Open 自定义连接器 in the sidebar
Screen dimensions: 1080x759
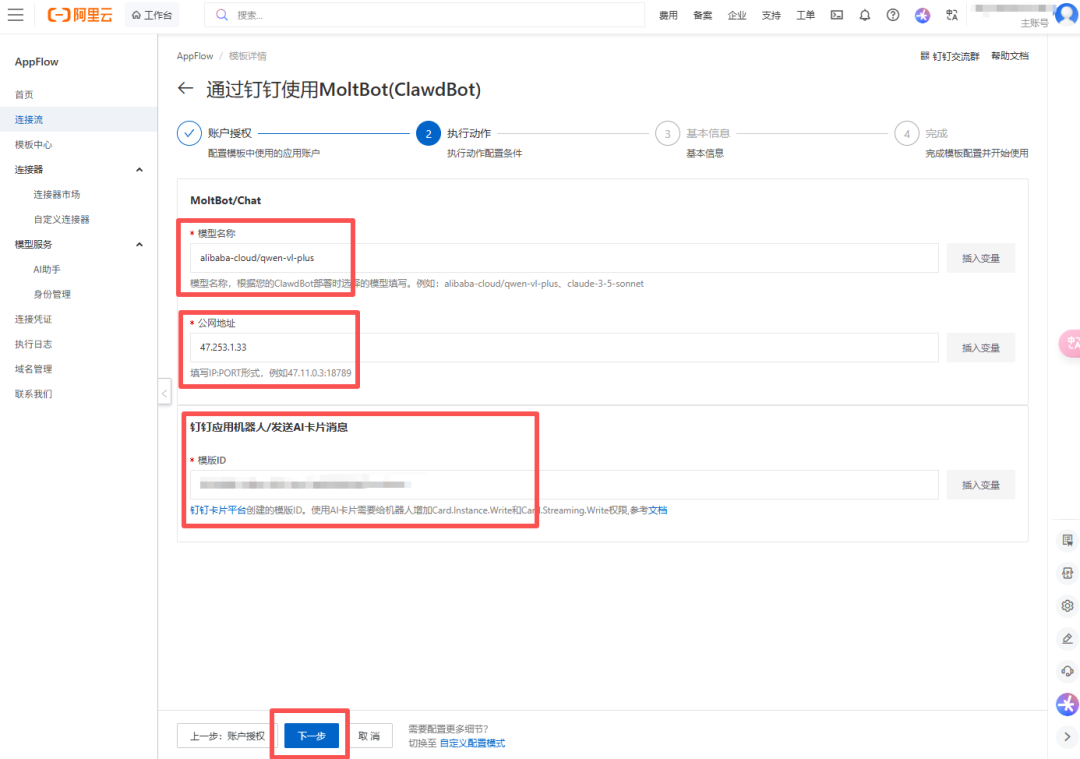[x=61, y=219]
